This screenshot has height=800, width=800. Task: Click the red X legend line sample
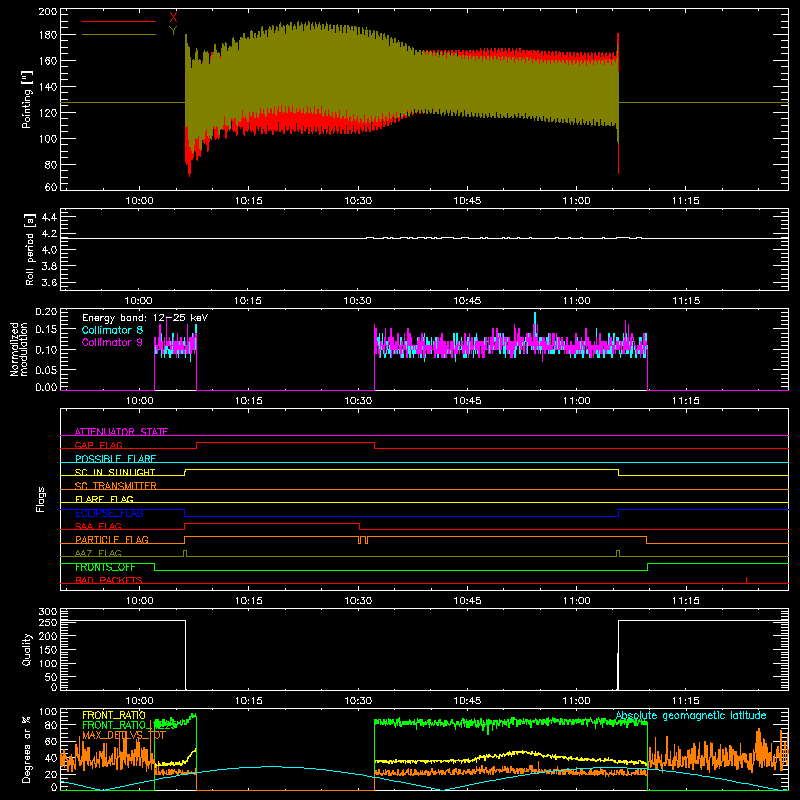119,21
